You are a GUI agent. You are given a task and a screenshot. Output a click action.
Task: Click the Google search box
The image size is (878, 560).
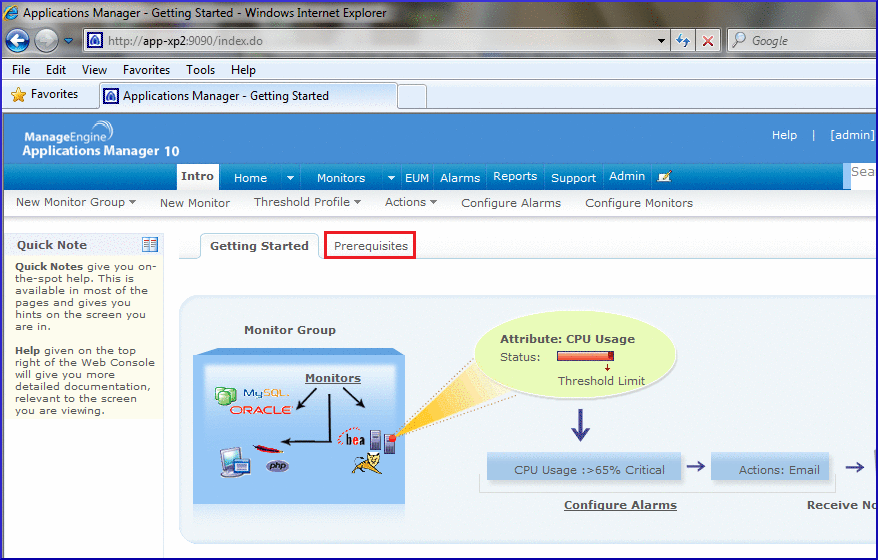(806, 41)
